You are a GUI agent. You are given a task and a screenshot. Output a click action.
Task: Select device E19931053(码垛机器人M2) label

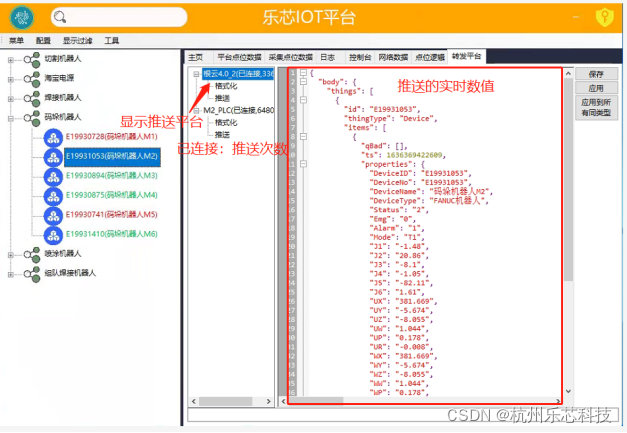tap(112, 157)
